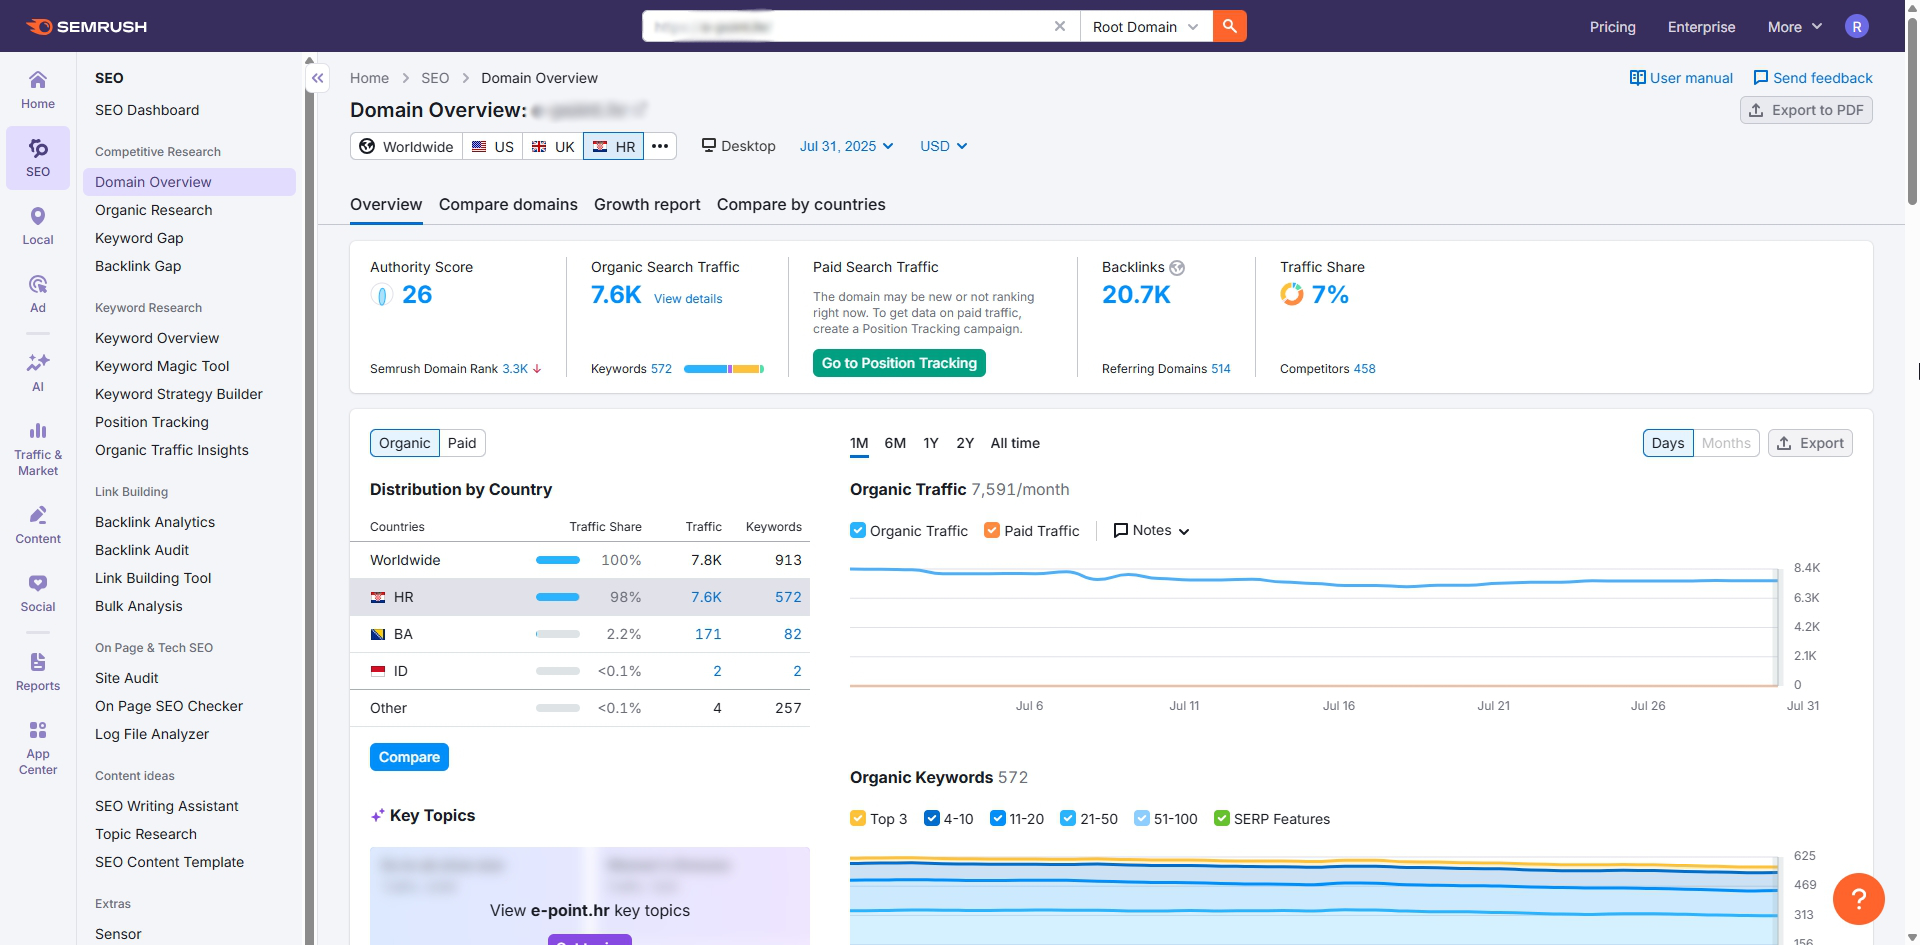
Task: Collapse the SEO menu panel with double chevron
Action: tap(317, 78)
